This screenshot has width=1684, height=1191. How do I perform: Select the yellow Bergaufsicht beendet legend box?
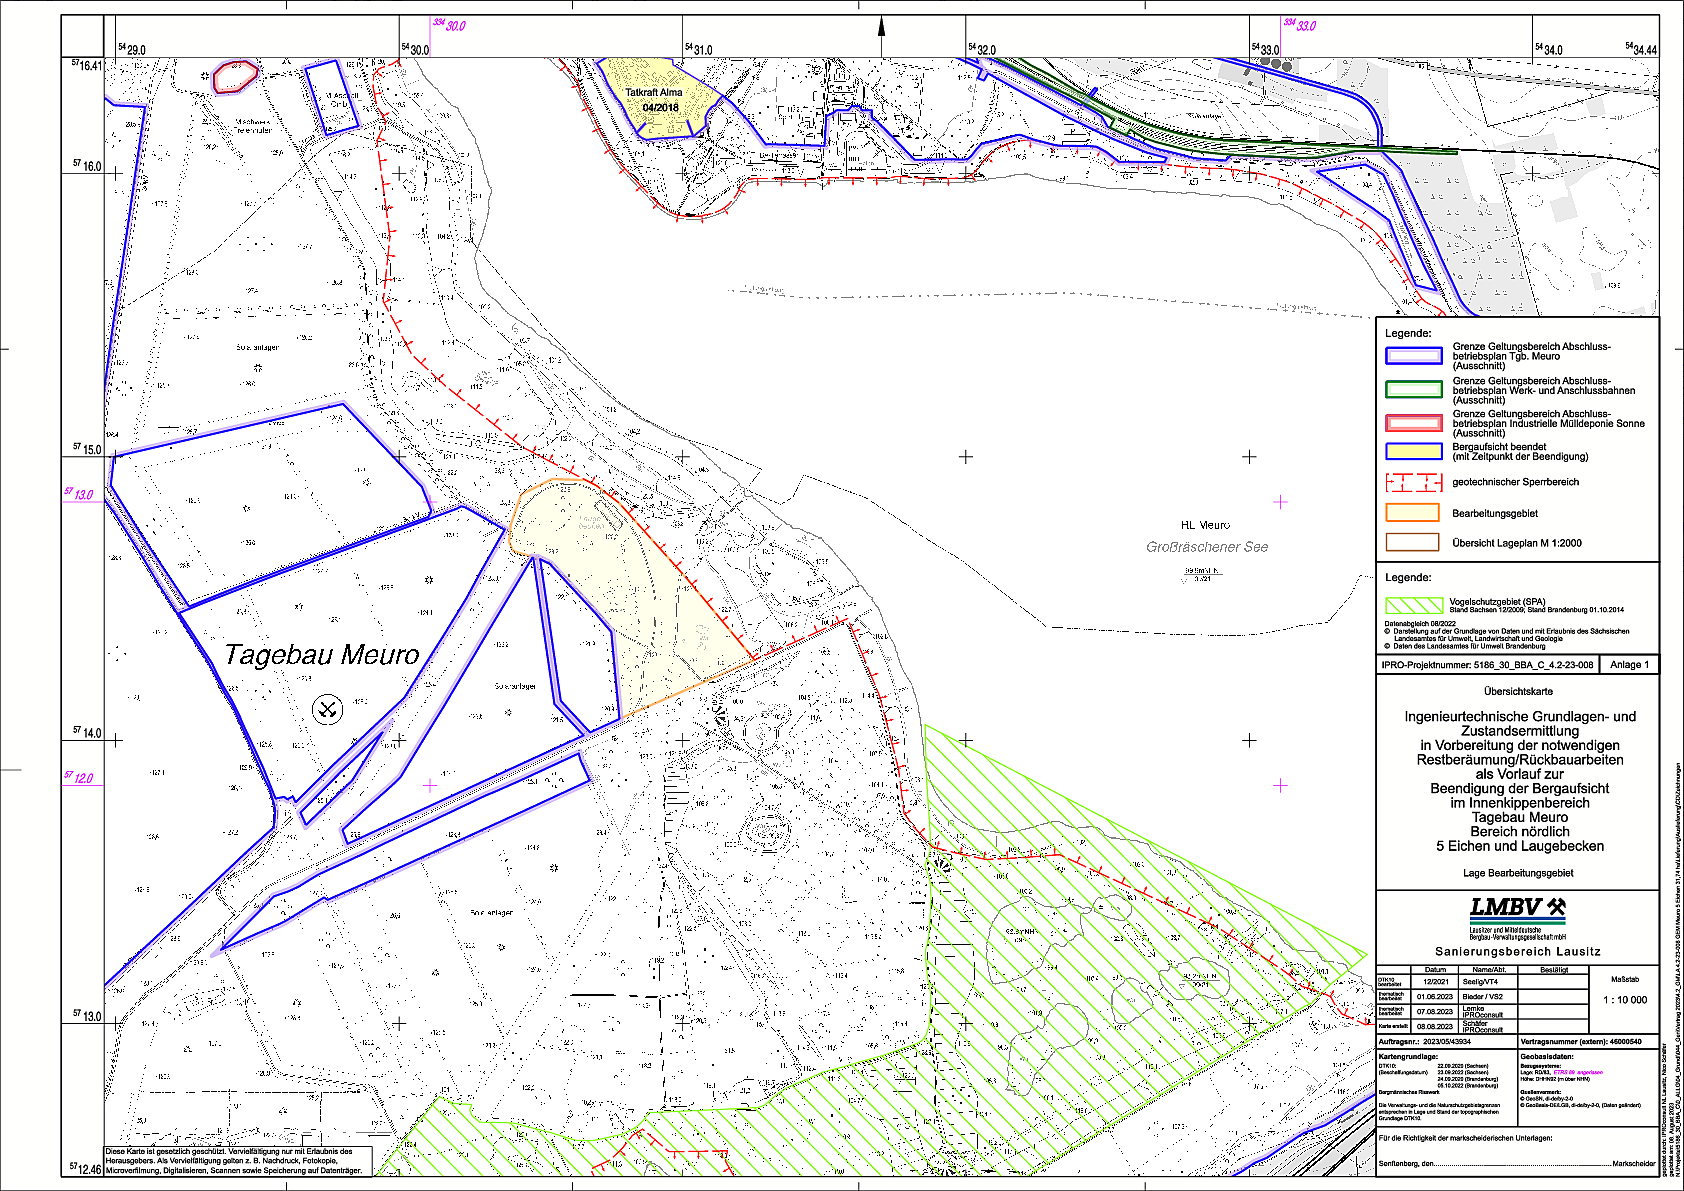coord(1413,452)
